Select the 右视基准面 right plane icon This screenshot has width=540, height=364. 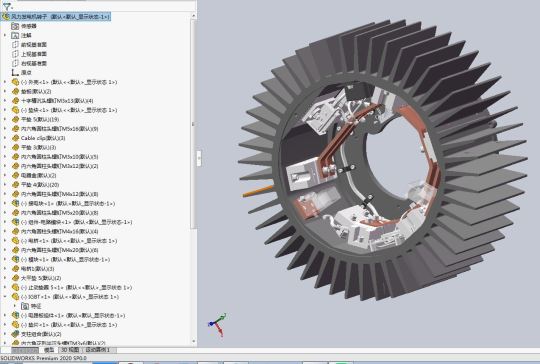15,63
